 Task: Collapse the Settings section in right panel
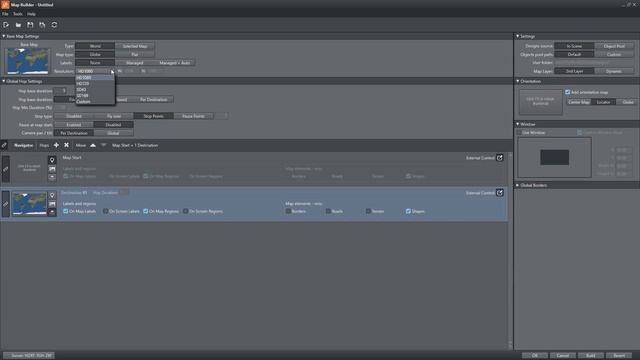click(518, 36)
